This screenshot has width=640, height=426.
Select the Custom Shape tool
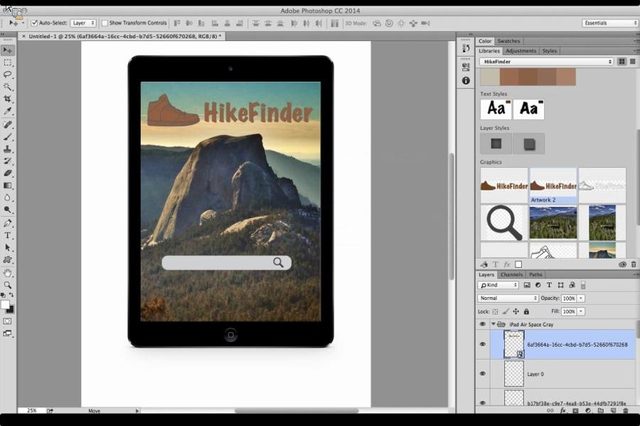7,260
